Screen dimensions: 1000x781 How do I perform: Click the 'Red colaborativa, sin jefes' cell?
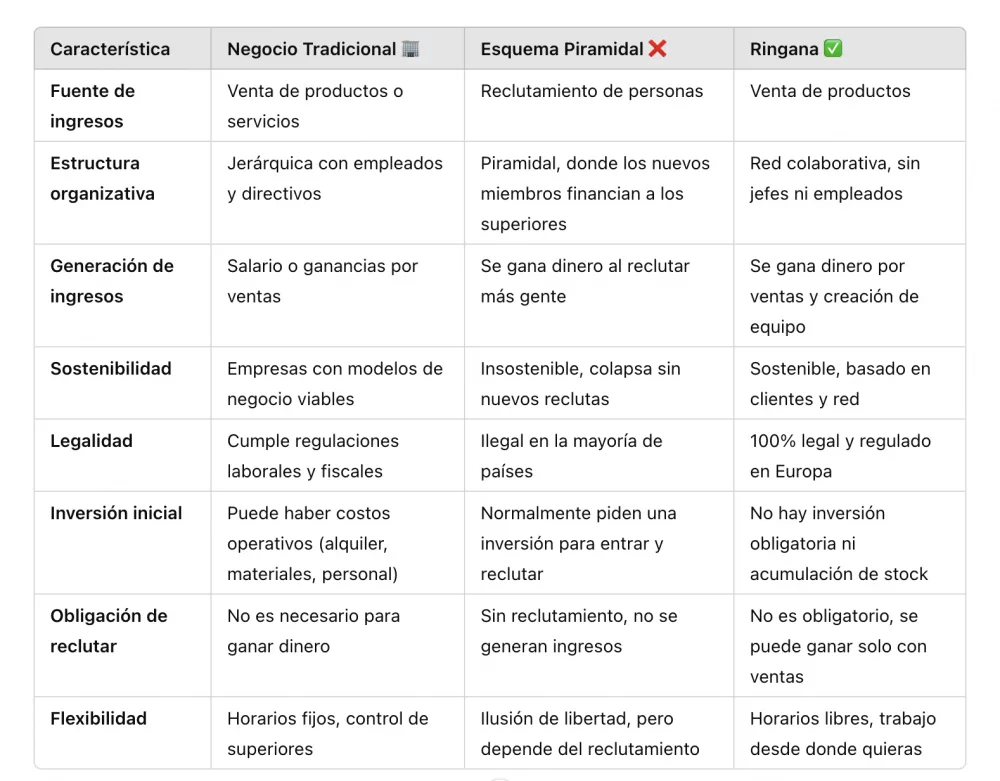pos(834,178)
